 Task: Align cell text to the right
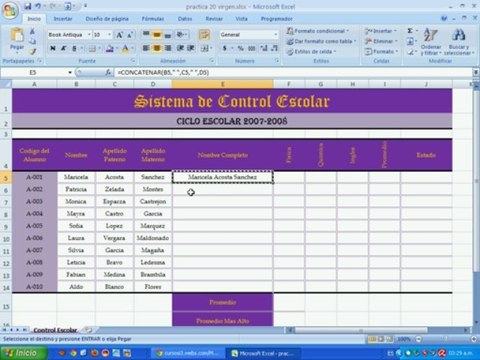point(168,48)
